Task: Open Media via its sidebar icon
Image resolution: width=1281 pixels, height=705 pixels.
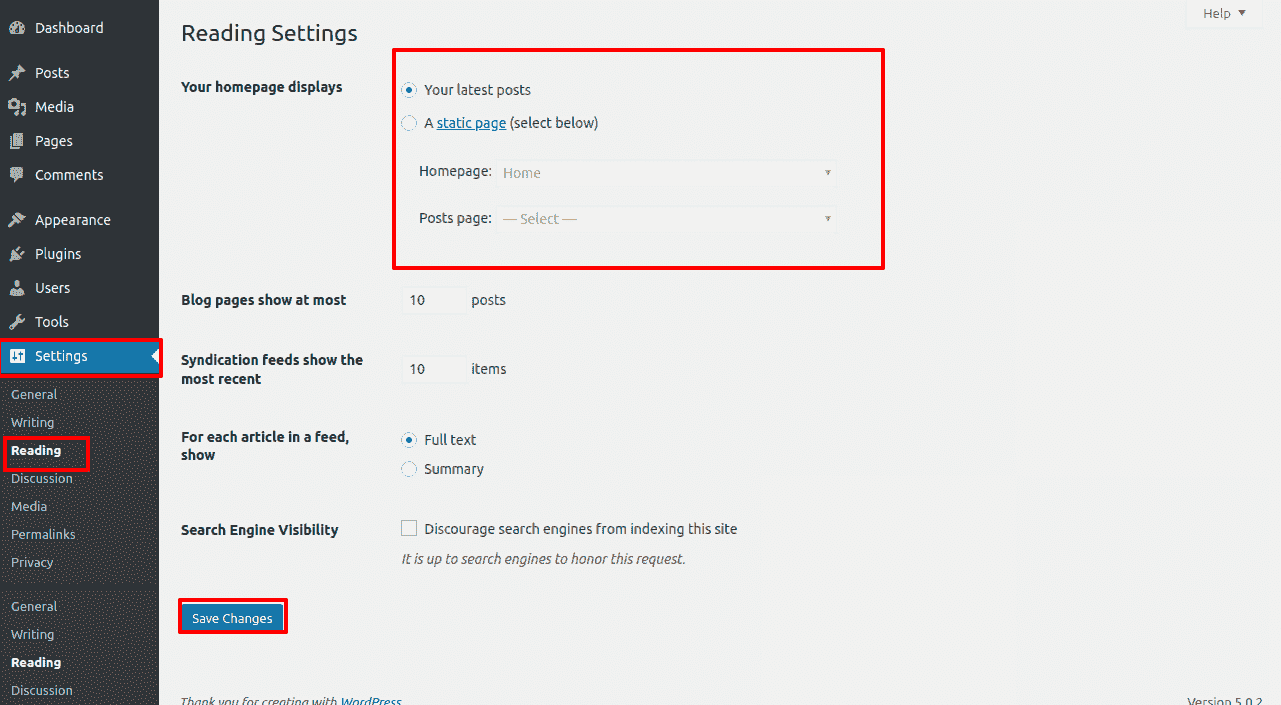Action: [x=17, y=107]
